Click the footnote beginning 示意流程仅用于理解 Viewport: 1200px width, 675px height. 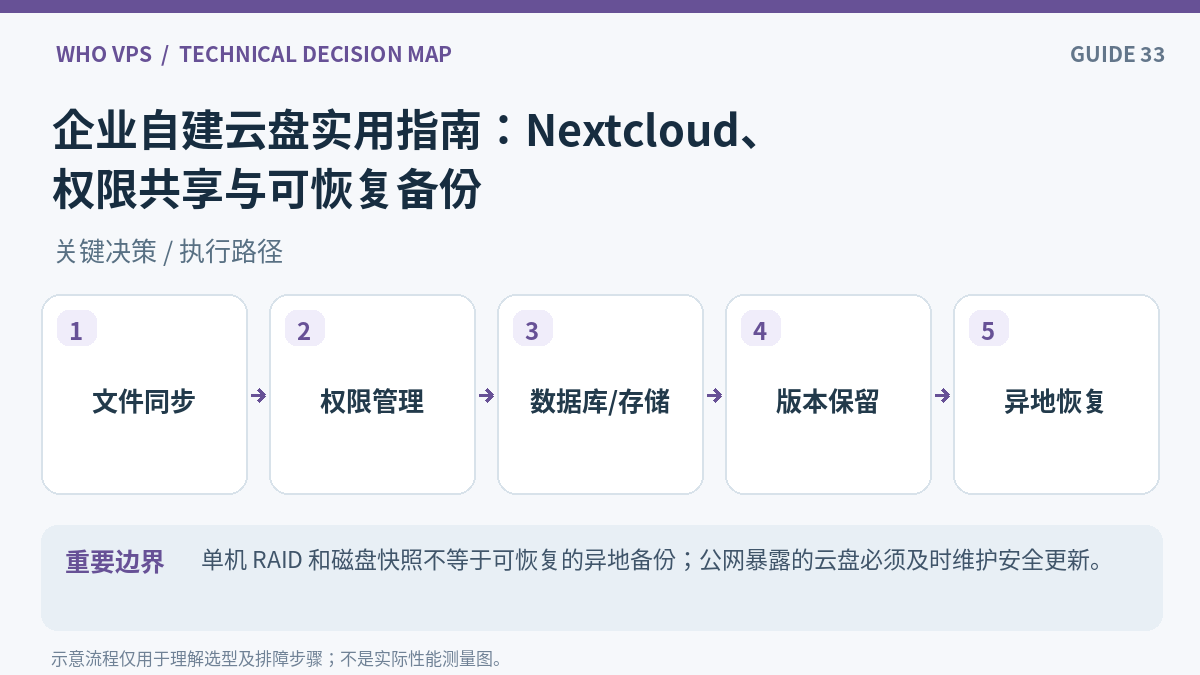[x=277, y=659]
